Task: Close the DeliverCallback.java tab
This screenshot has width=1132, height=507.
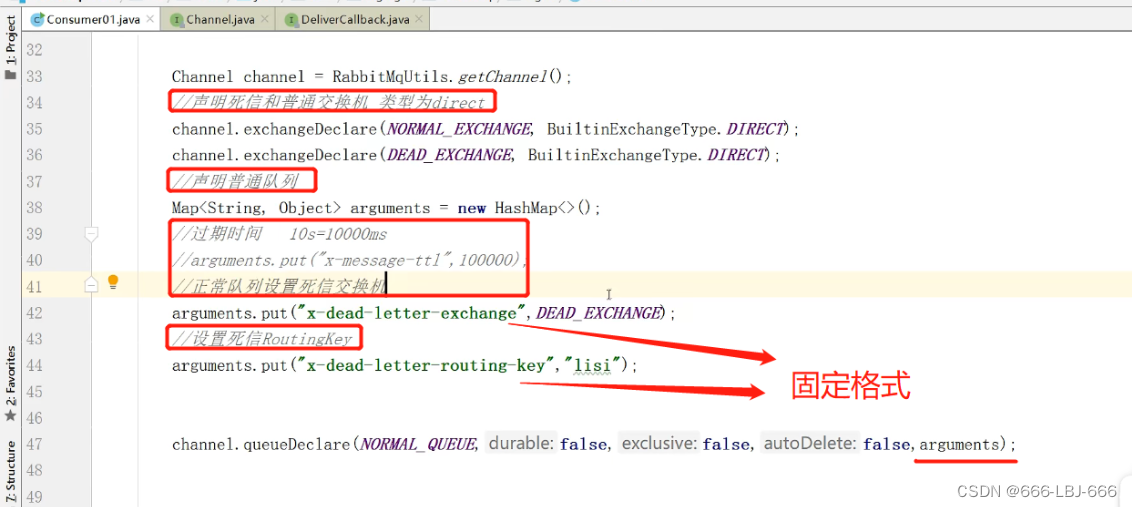Action: click(x=419, y=20)
